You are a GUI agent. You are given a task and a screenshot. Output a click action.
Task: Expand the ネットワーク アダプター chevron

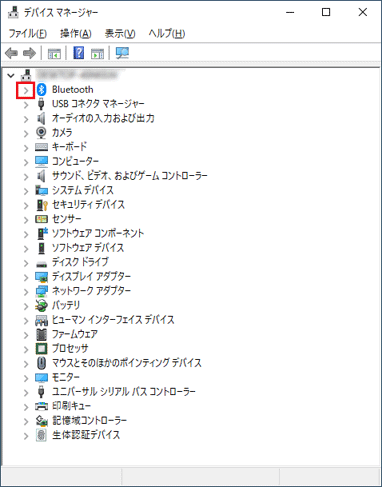click(x=26, y=292)
